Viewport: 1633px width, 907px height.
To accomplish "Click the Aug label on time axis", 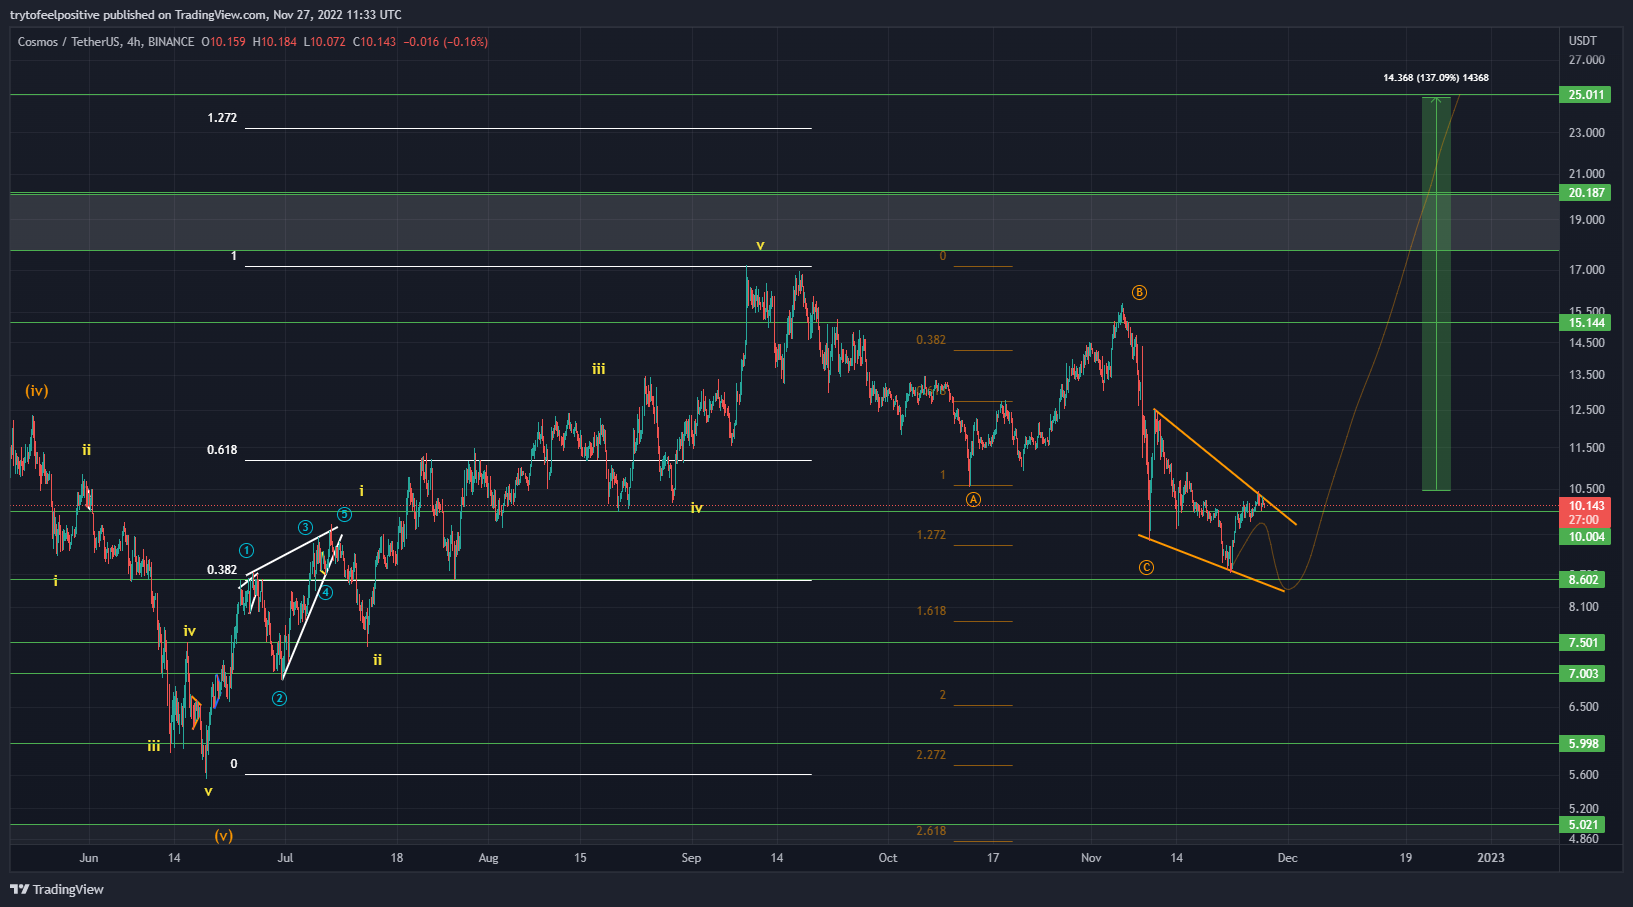I will point(488,858).
